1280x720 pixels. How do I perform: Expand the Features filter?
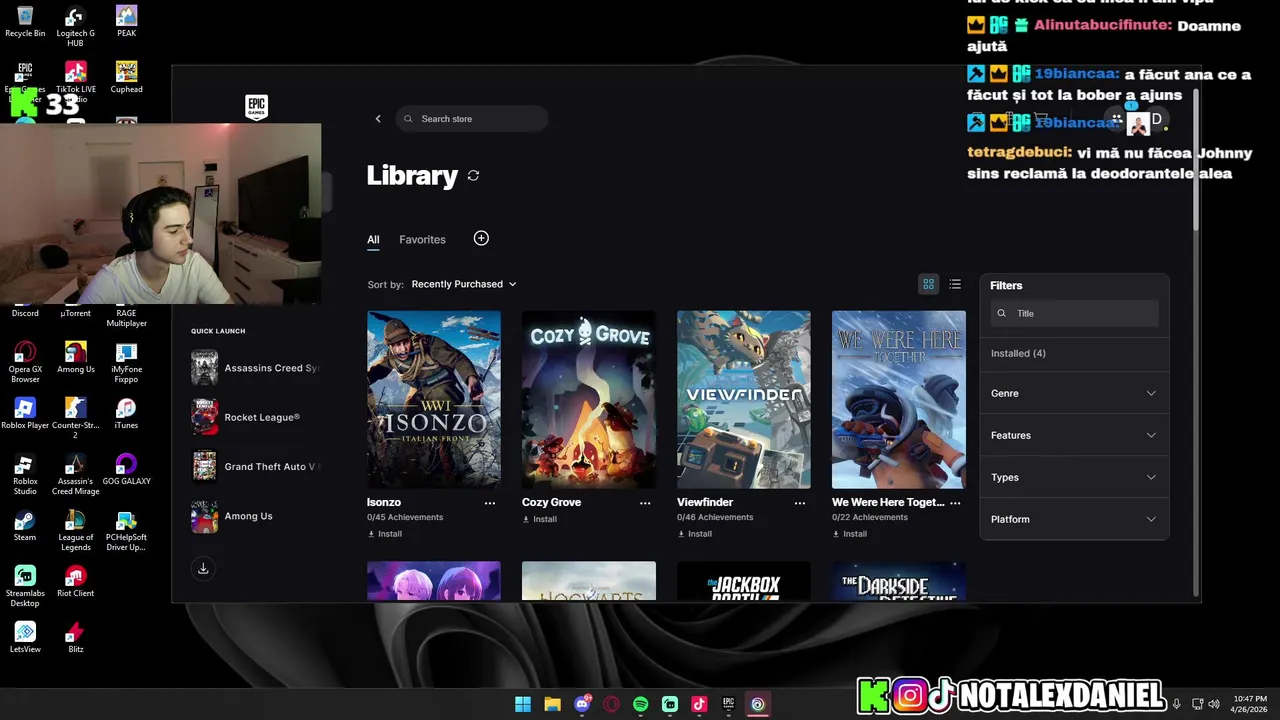[1074, 435]
